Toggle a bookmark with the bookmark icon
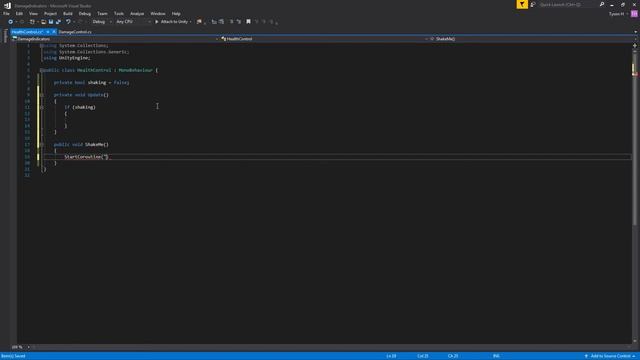Screen dimensions: 640x360 point(248,22)
